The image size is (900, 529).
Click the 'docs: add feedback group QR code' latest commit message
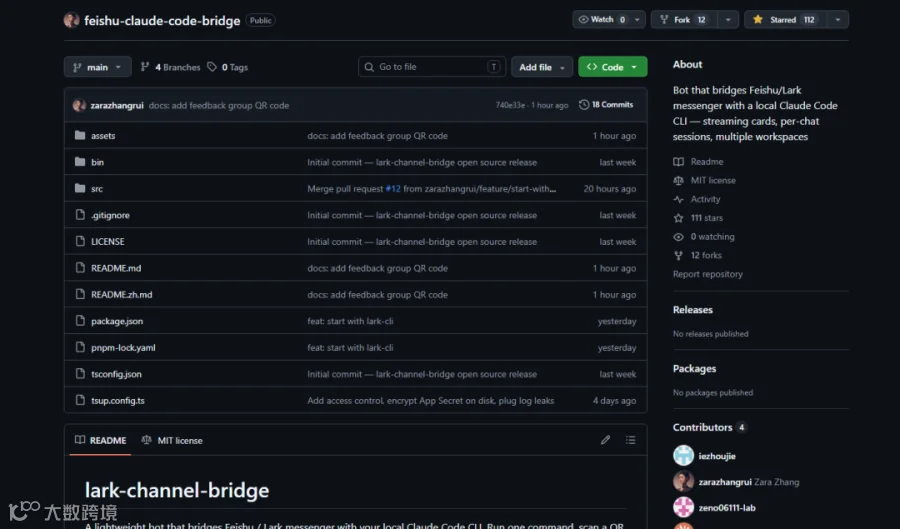tap(219, 106)
